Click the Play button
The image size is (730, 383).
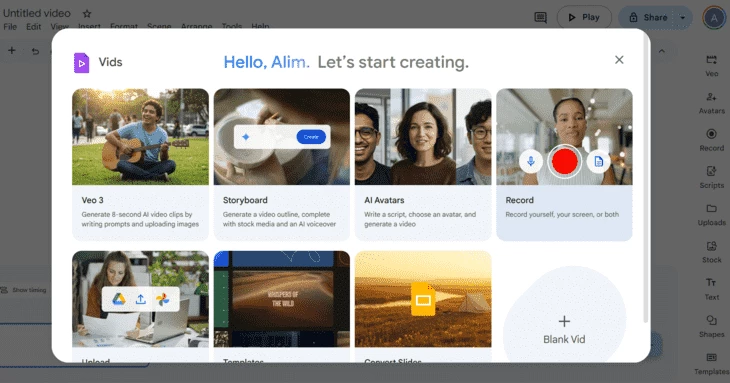[x=584, y=18]
